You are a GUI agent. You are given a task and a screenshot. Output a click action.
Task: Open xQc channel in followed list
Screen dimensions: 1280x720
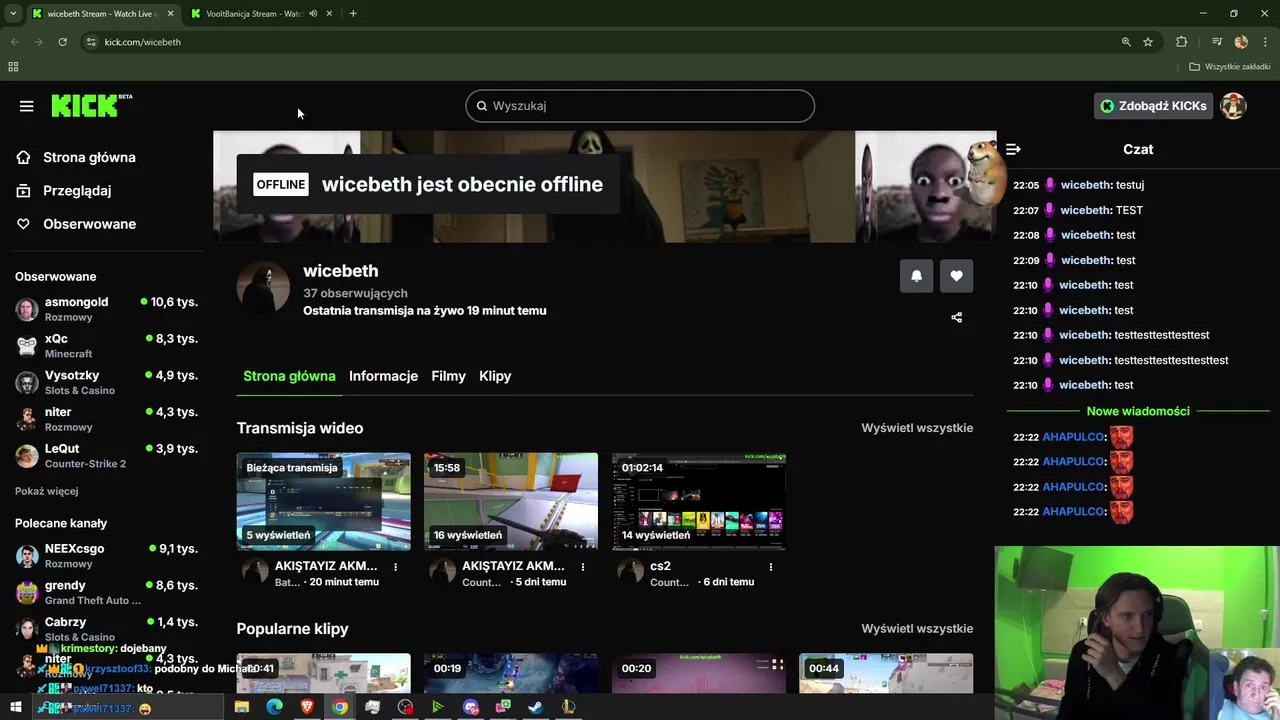[x=106, y=346]
